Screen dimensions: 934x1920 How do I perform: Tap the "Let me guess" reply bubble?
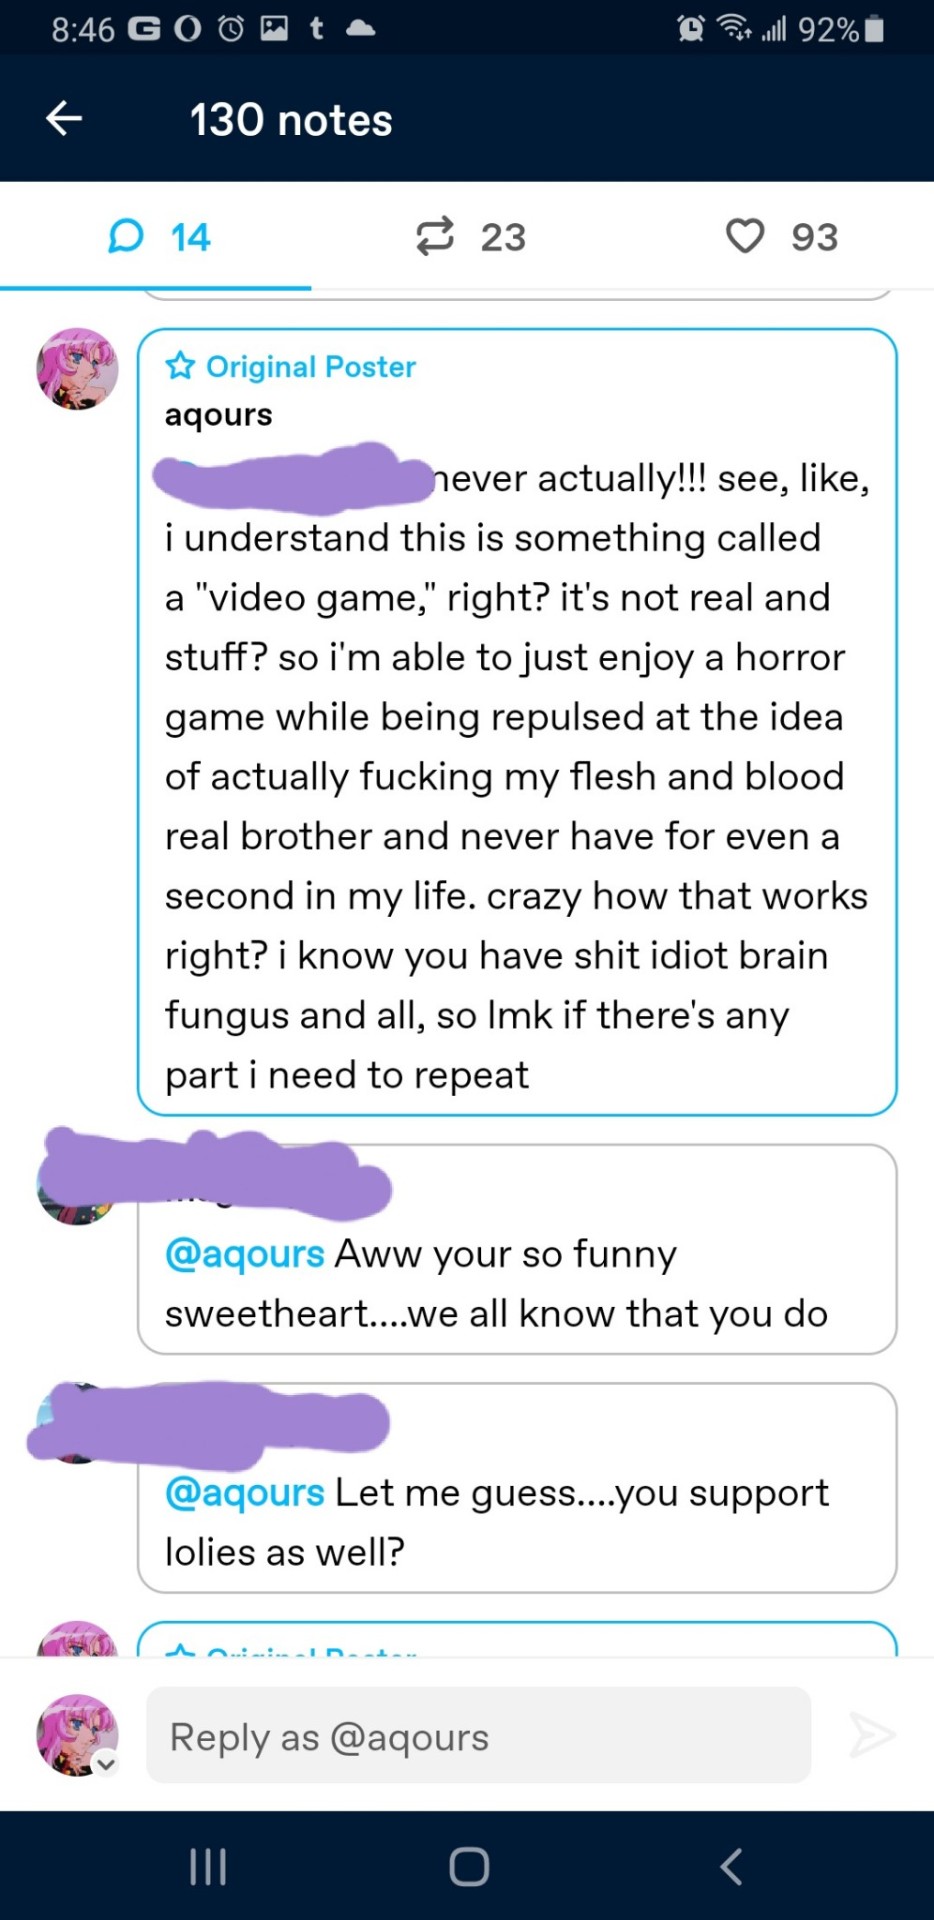tap(600, 1525)
